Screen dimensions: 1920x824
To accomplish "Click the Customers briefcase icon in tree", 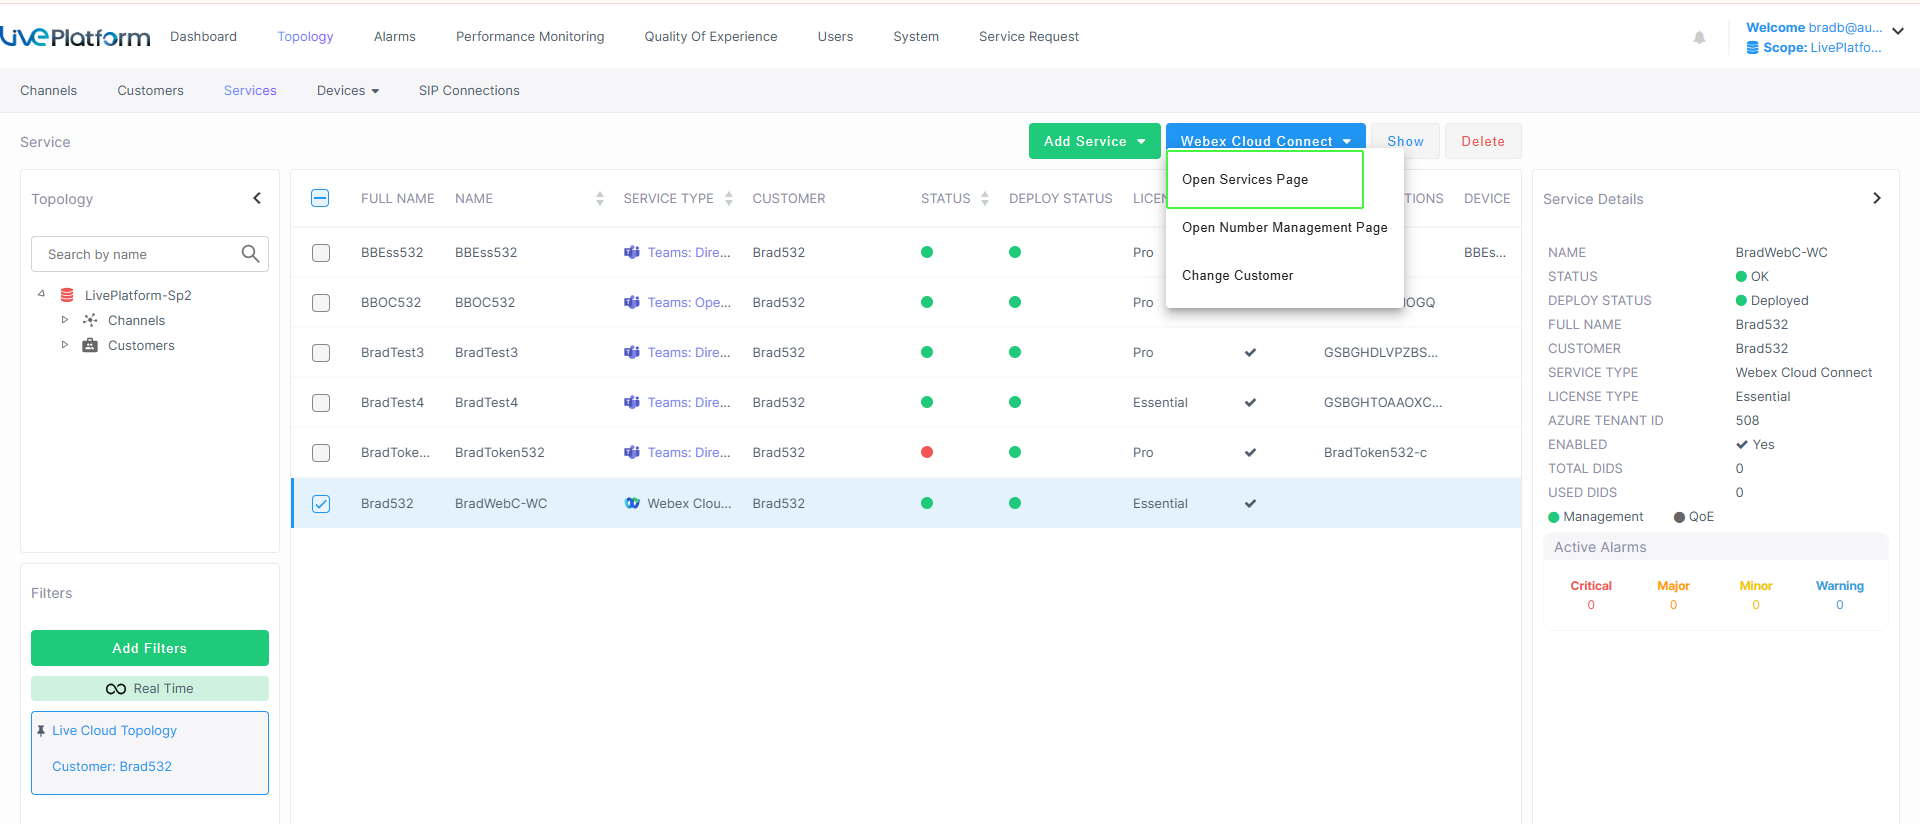I will [x=90, y=345].
